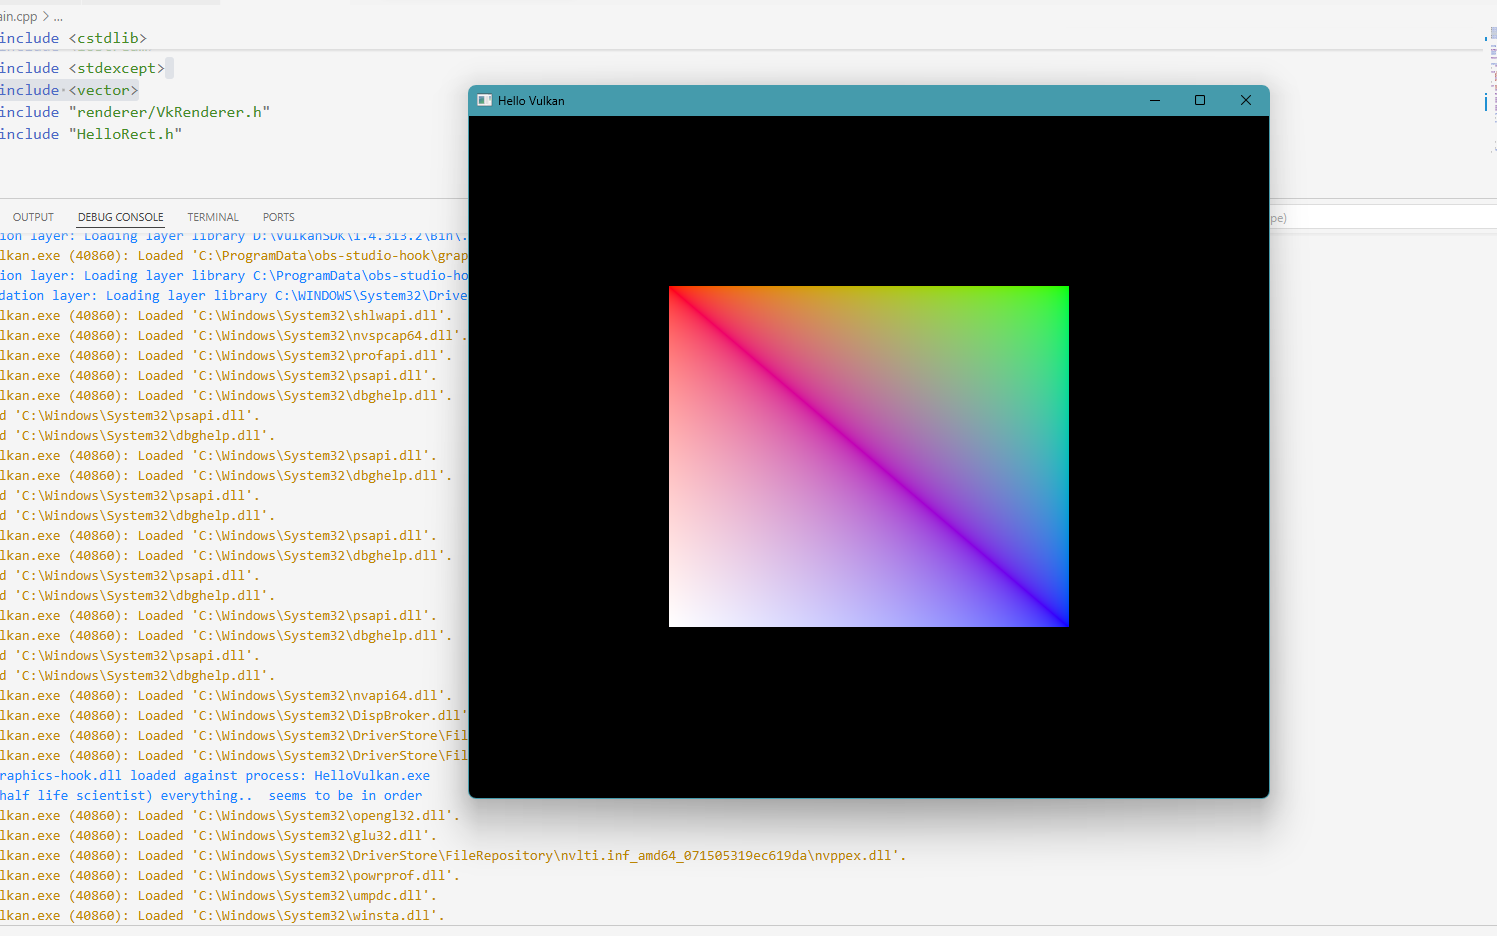Click the WINDOWS\System32\Drive layer library line
This screenshot has height=936, width=1497.
(x=234, y=296)
